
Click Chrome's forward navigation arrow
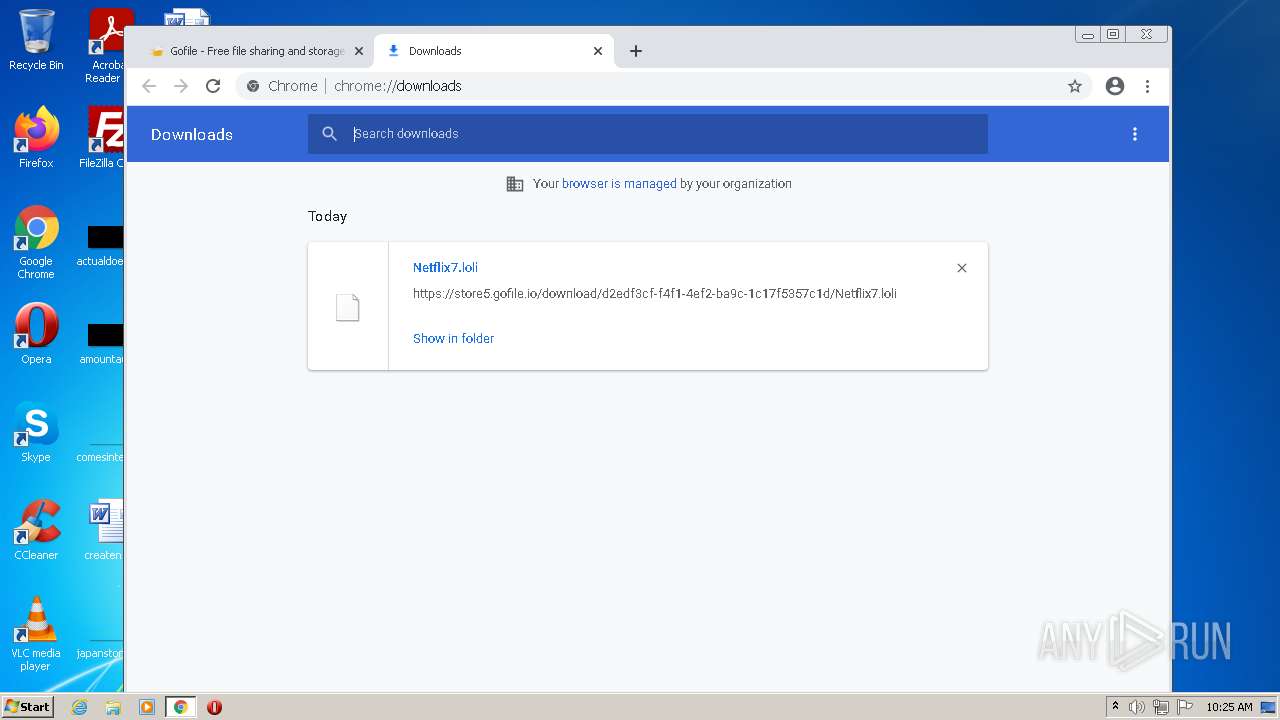(181, 86)
